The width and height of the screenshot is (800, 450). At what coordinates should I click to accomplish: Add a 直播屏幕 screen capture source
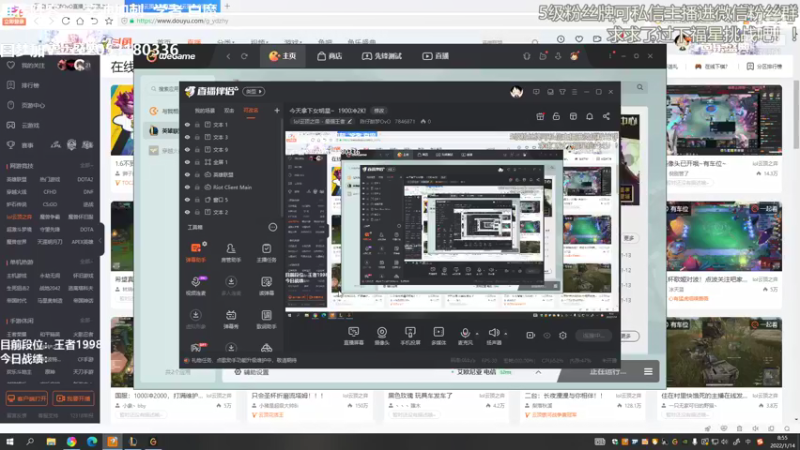click(x=354, y=336)
